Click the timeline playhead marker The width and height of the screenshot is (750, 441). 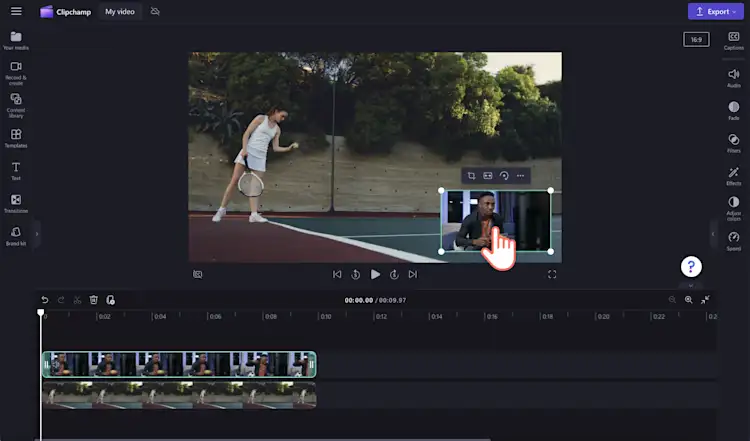[41, 312]
